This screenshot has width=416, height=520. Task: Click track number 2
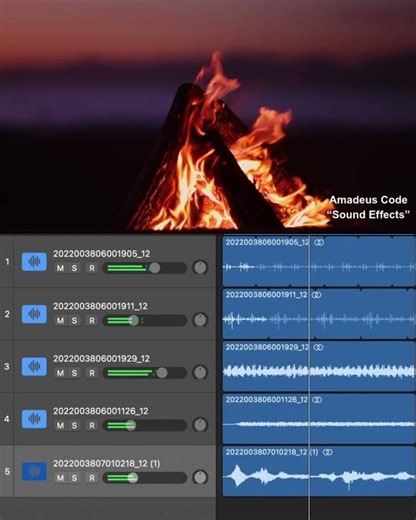pyautogui.click(x=7, y=314)
